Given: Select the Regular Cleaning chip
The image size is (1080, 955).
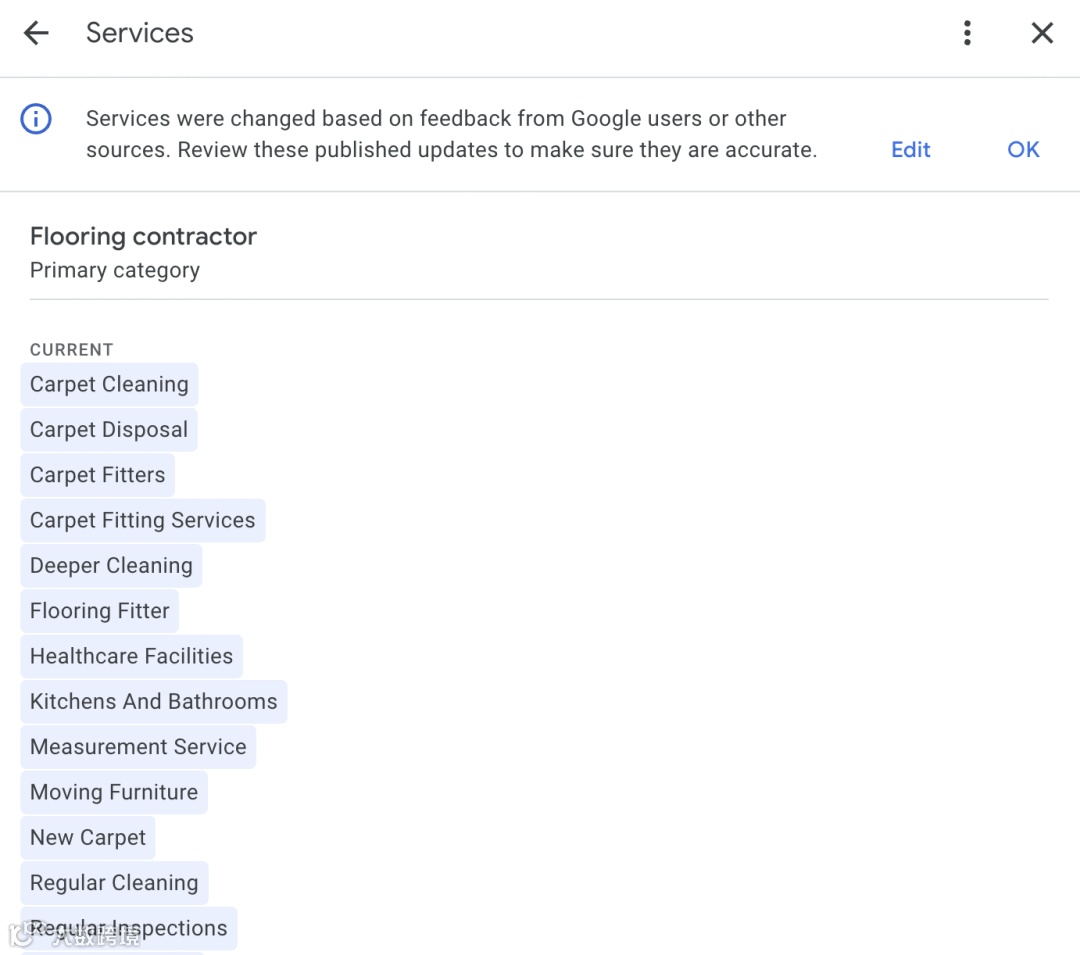Looking at the screenshot, I should (114, 883).
